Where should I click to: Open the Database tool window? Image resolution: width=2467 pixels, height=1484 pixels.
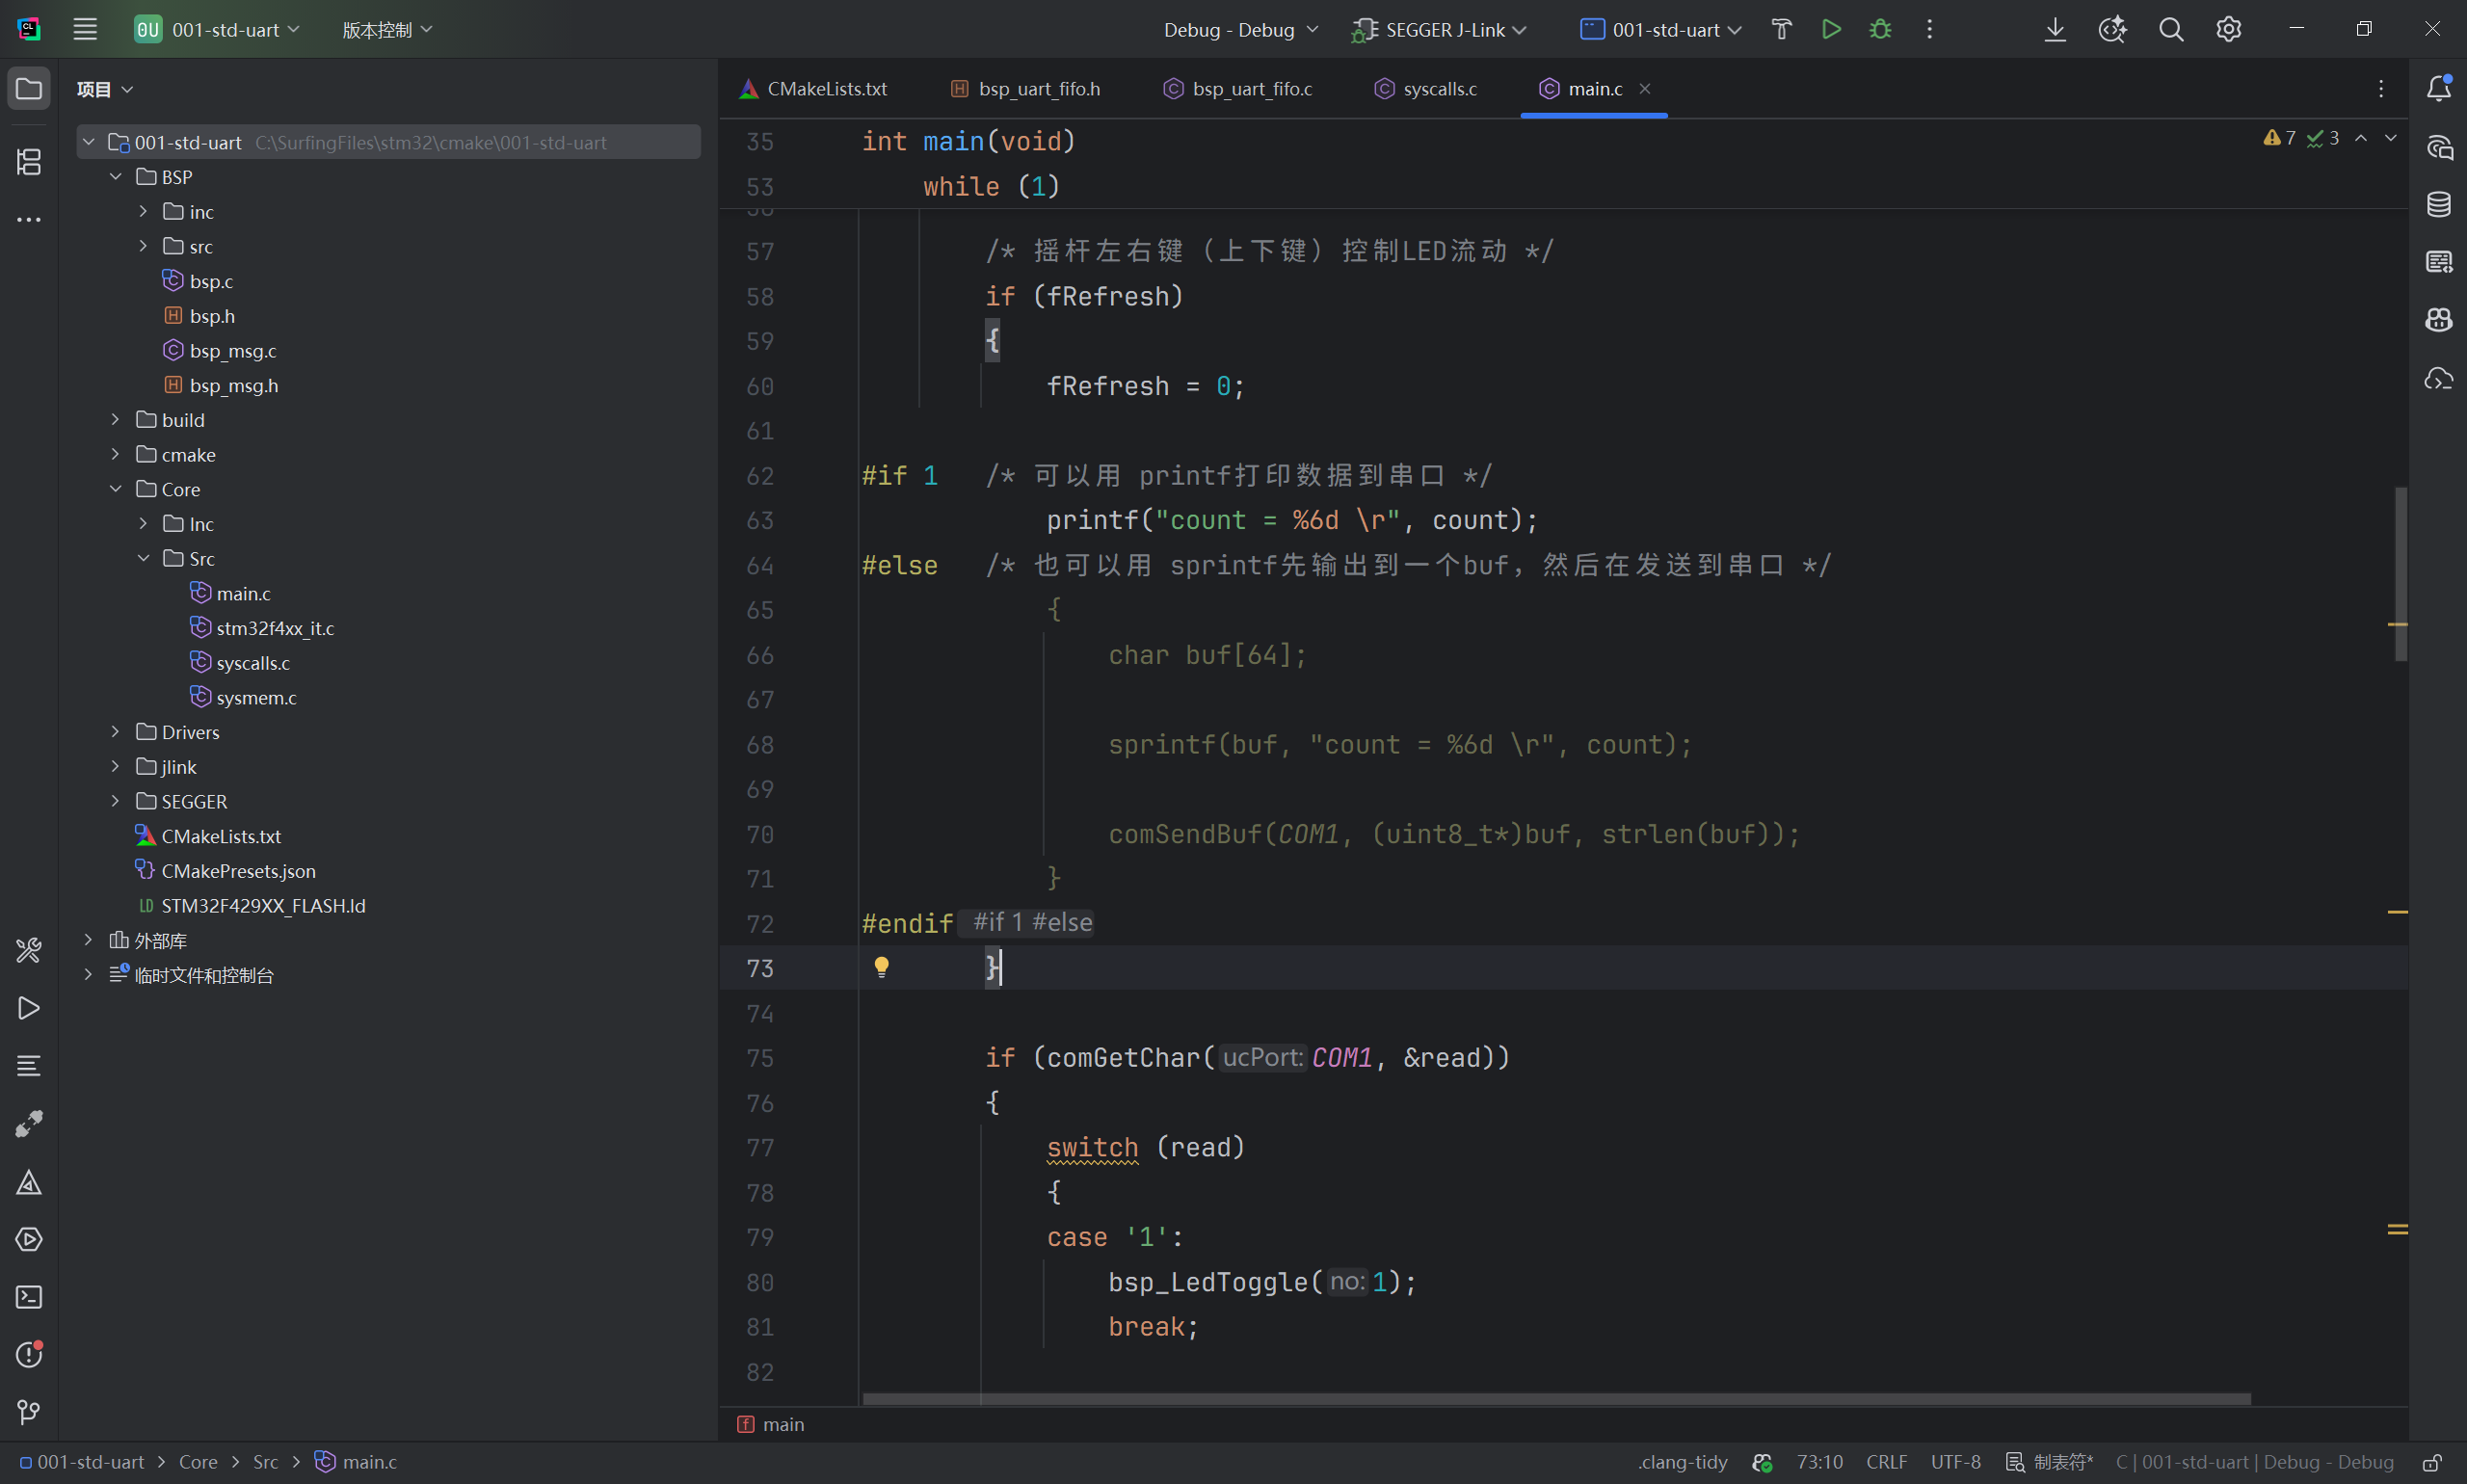click(x=2438, y=205)
